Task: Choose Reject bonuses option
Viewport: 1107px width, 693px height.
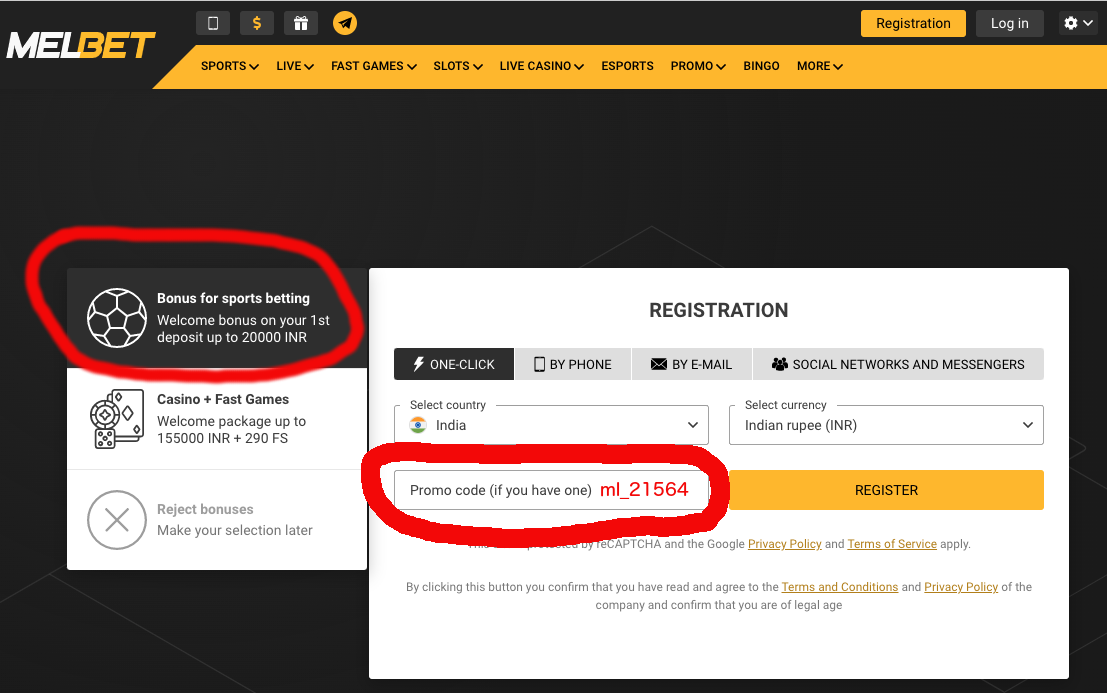Action: click(217, 520)
